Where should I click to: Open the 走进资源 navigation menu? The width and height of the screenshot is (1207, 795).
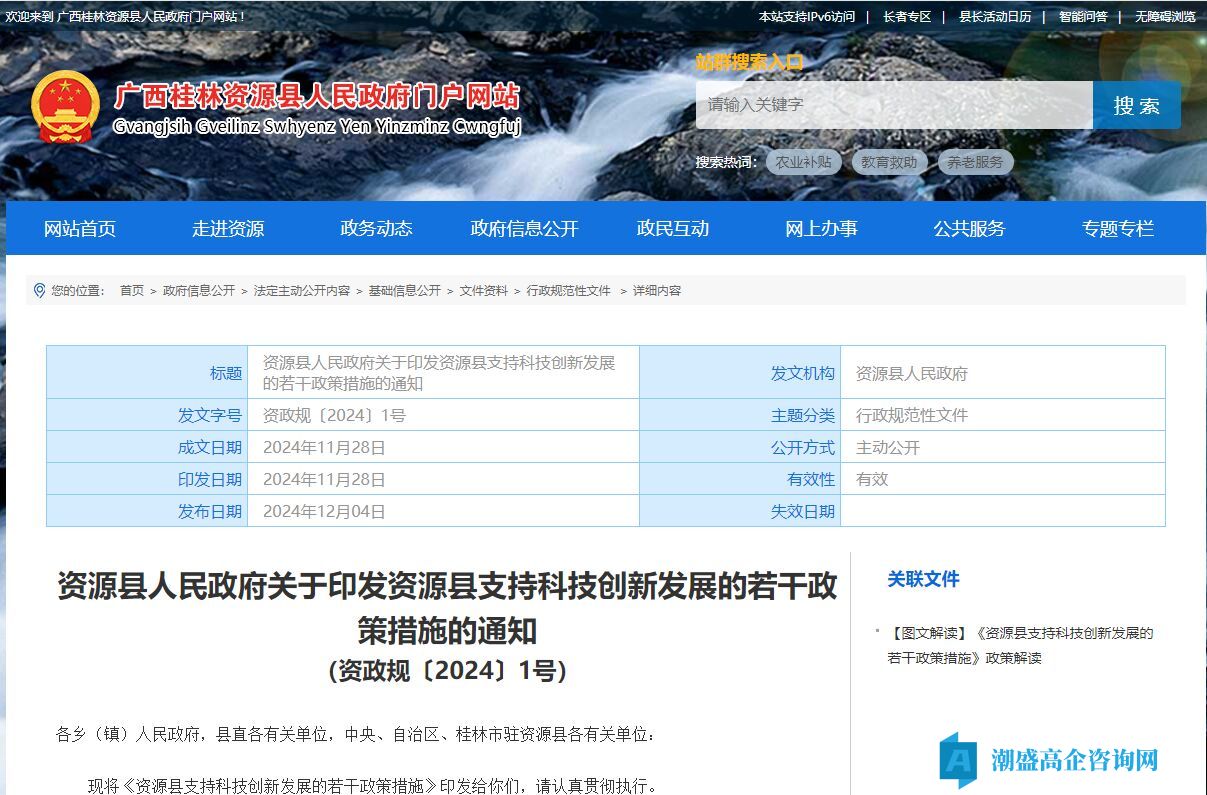[228, 229]
